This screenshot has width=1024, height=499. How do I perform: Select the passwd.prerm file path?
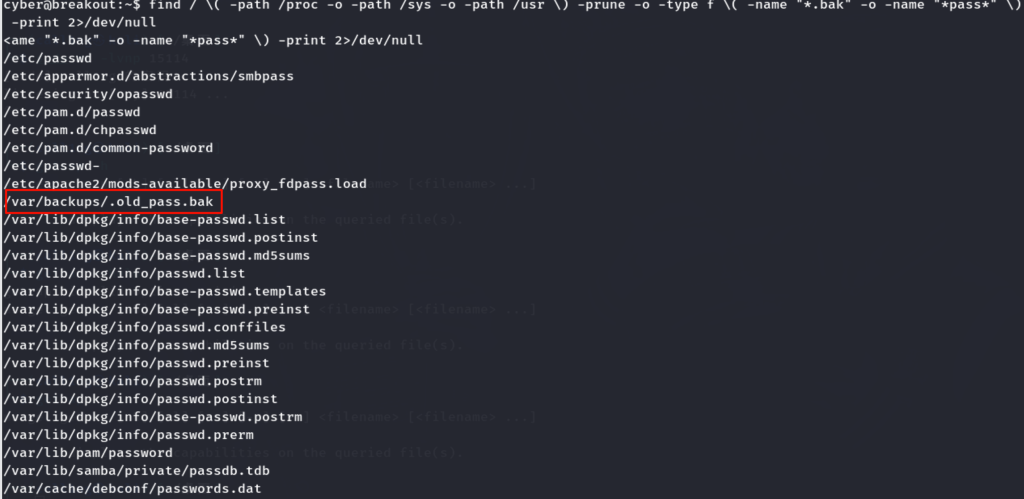tap(129, 435)
